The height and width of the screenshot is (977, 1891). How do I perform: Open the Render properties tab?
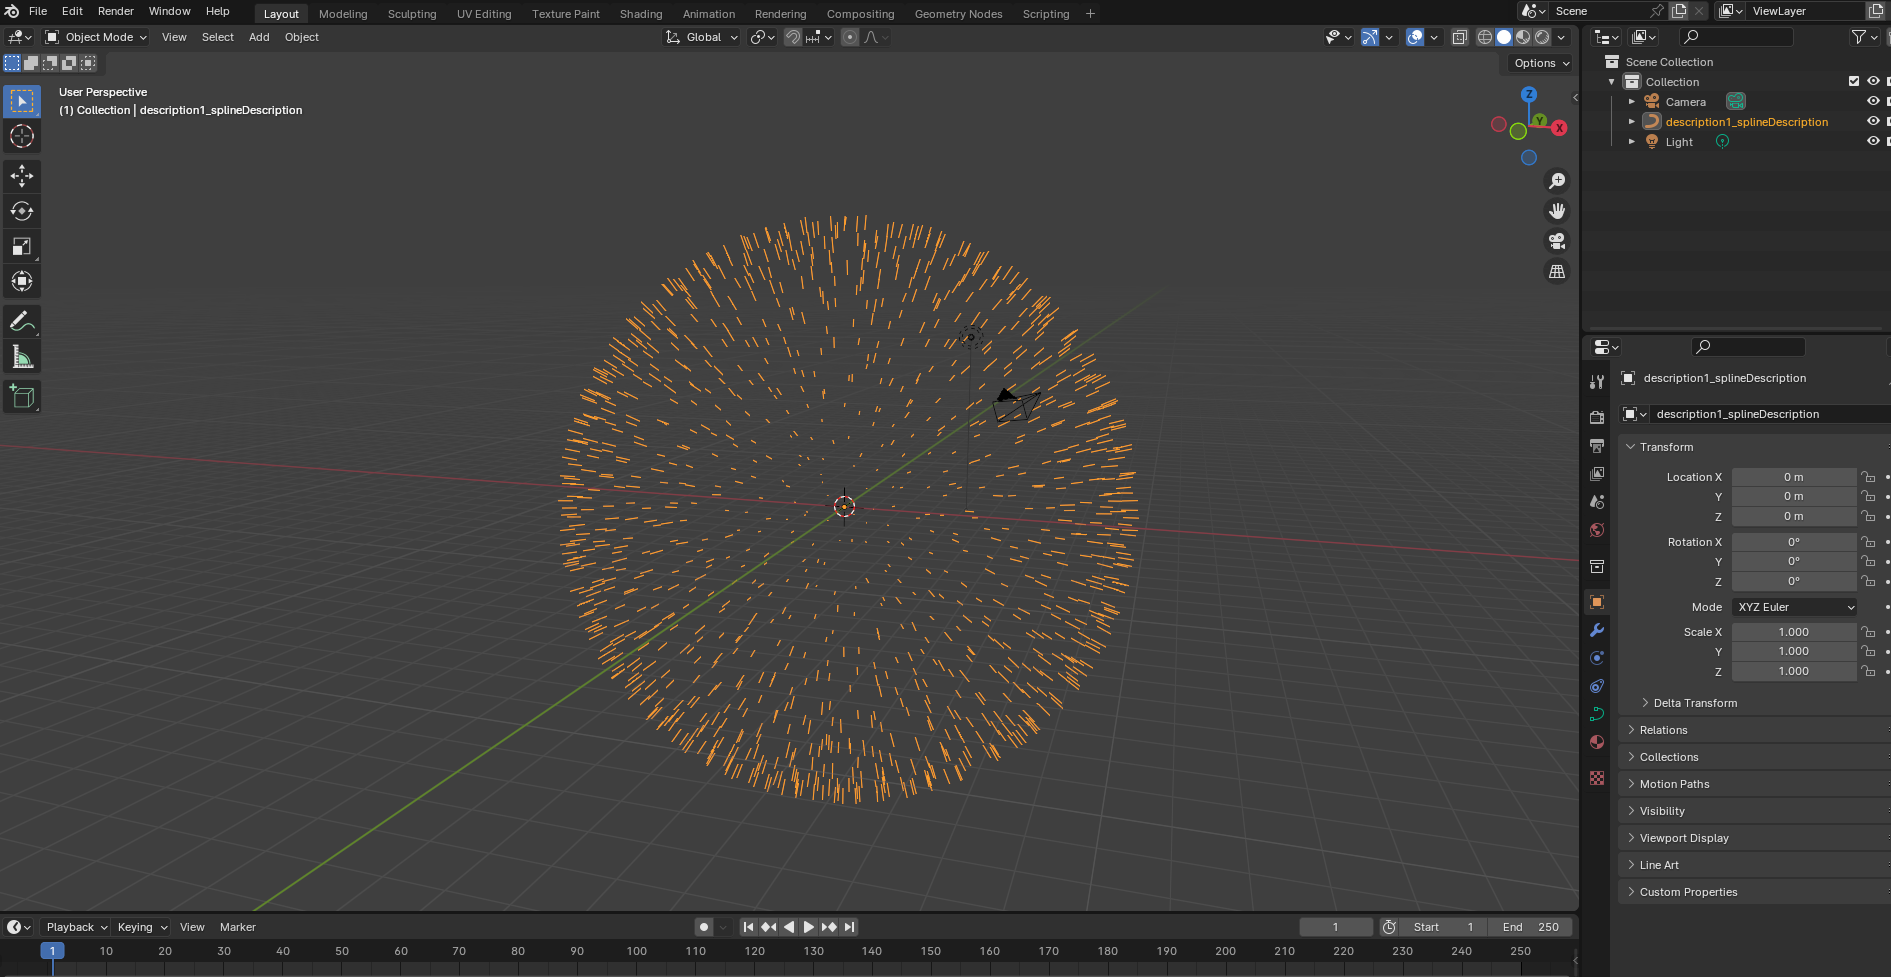coord(1597,417)
